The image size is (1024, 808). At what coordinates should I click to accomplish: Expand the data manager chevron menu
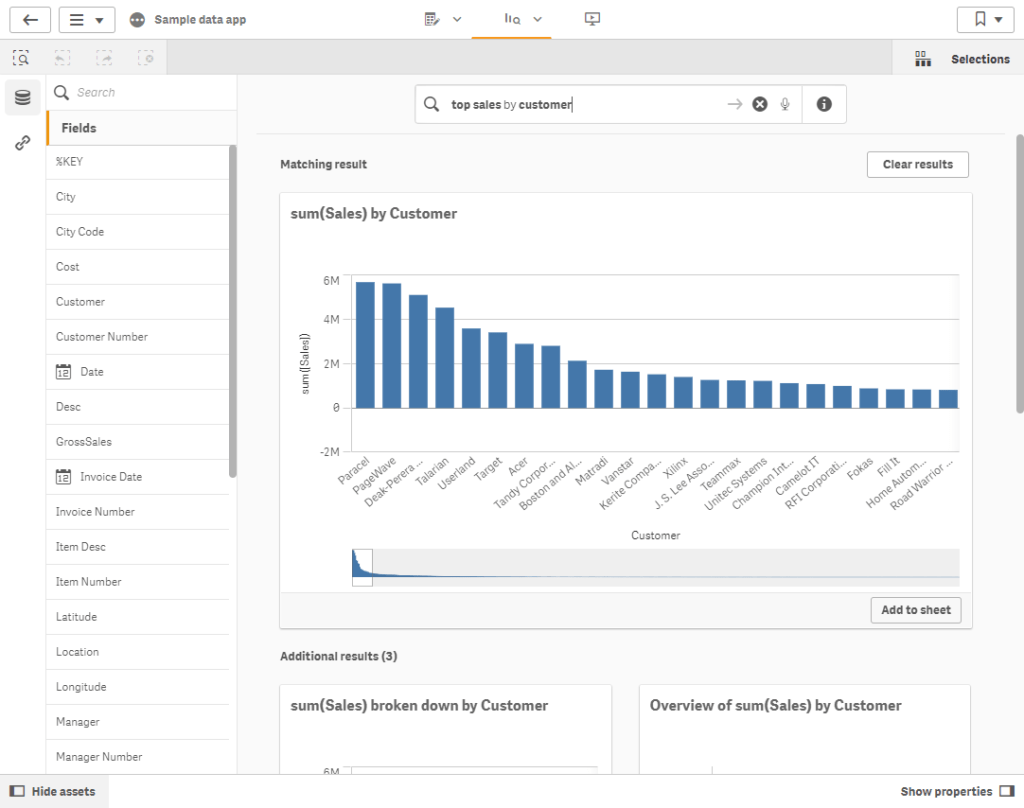click(457, 19)
